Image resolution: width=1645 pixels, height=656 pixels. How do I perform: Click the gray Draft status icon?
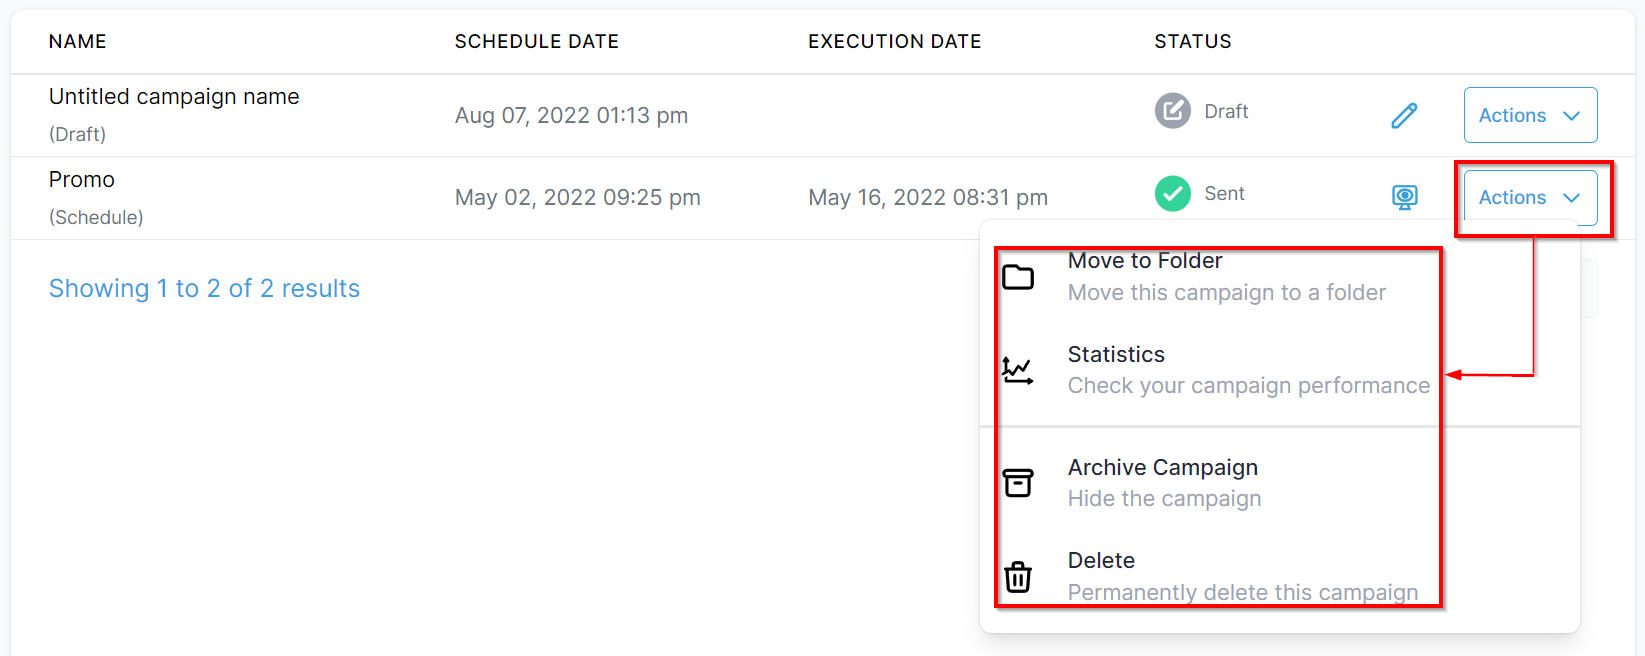(x=1172, y=110)
